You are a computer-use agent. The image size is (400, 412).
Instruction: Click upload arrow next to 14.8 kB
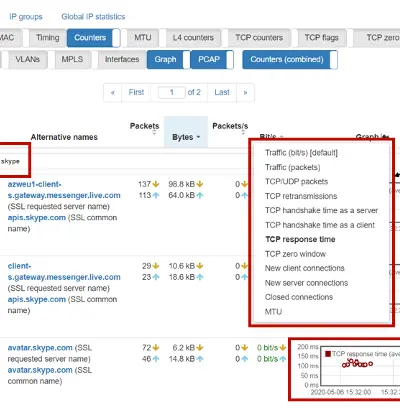tap(200, 359)
